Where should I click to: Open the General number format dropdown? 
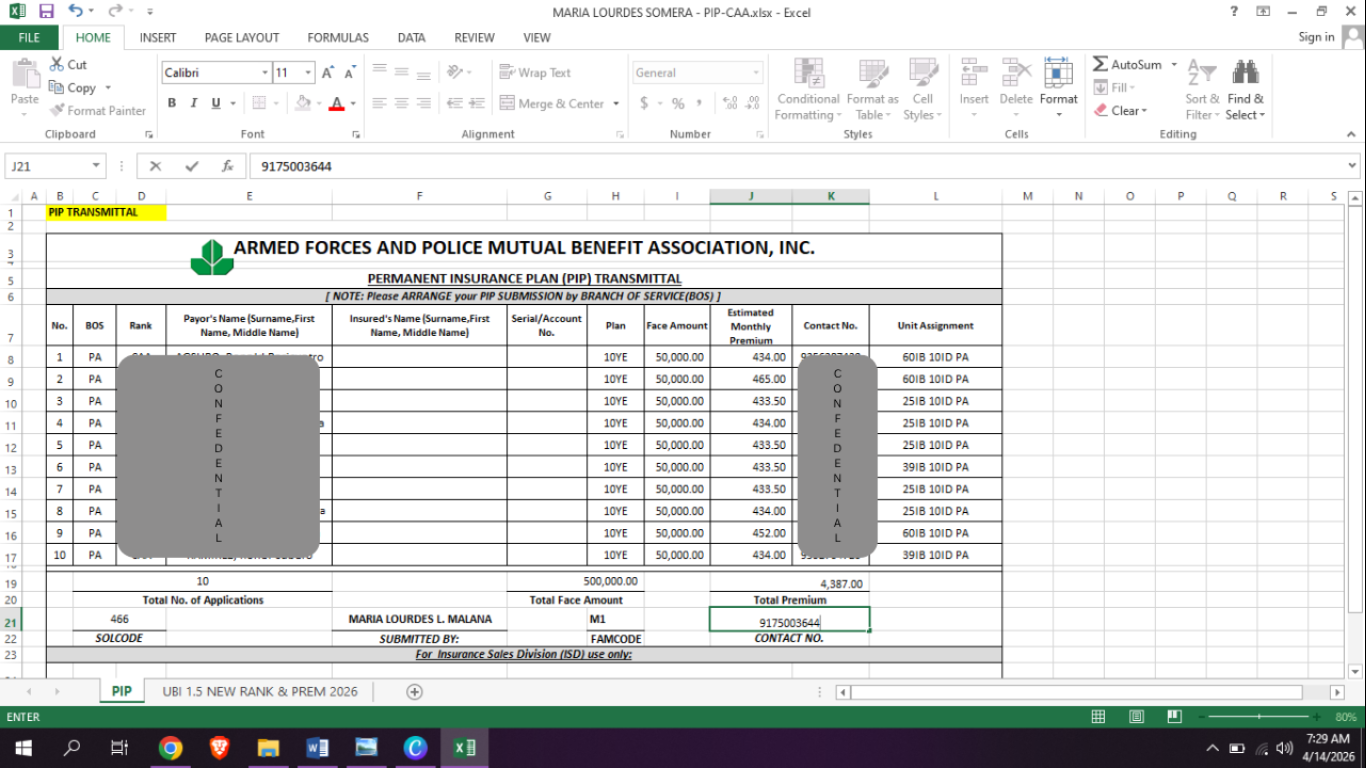click(756, 73)
